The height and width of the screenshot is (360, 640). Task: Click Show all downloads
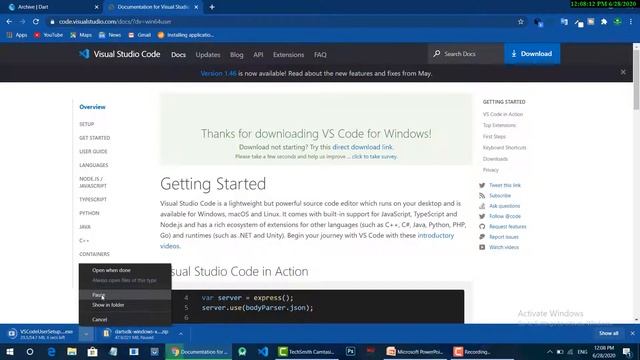pyautogui.click(x=608, y=333)
